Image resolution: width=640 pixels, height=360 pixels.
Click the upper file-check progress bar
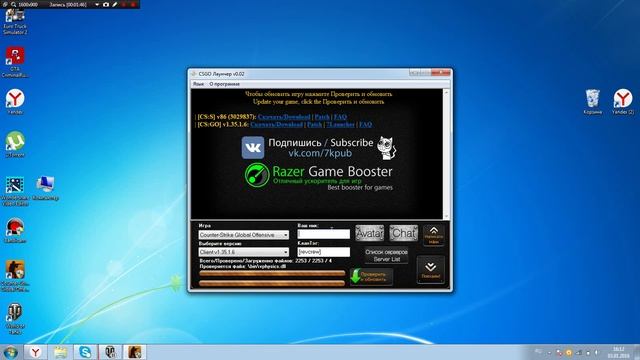click(x=272, y=273)
